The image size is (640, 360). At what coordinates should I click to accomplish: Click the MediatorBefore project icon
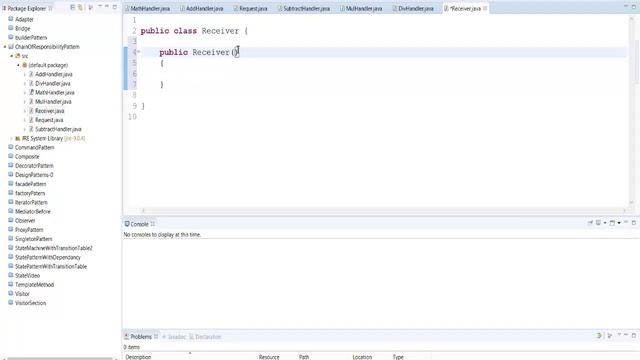11,211
